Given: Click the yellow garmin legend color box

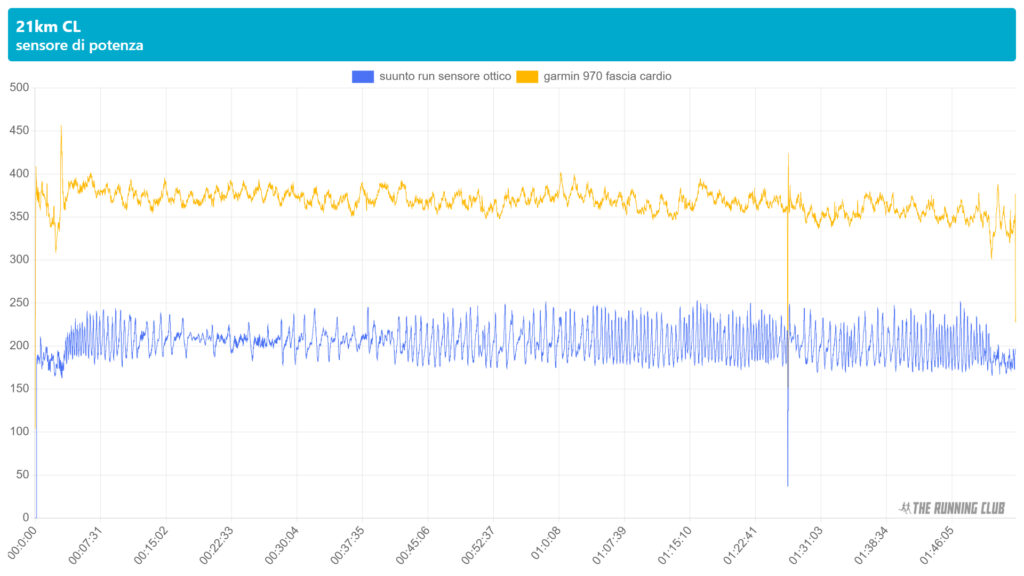Looking at the screenshot, I should [527, 76].
